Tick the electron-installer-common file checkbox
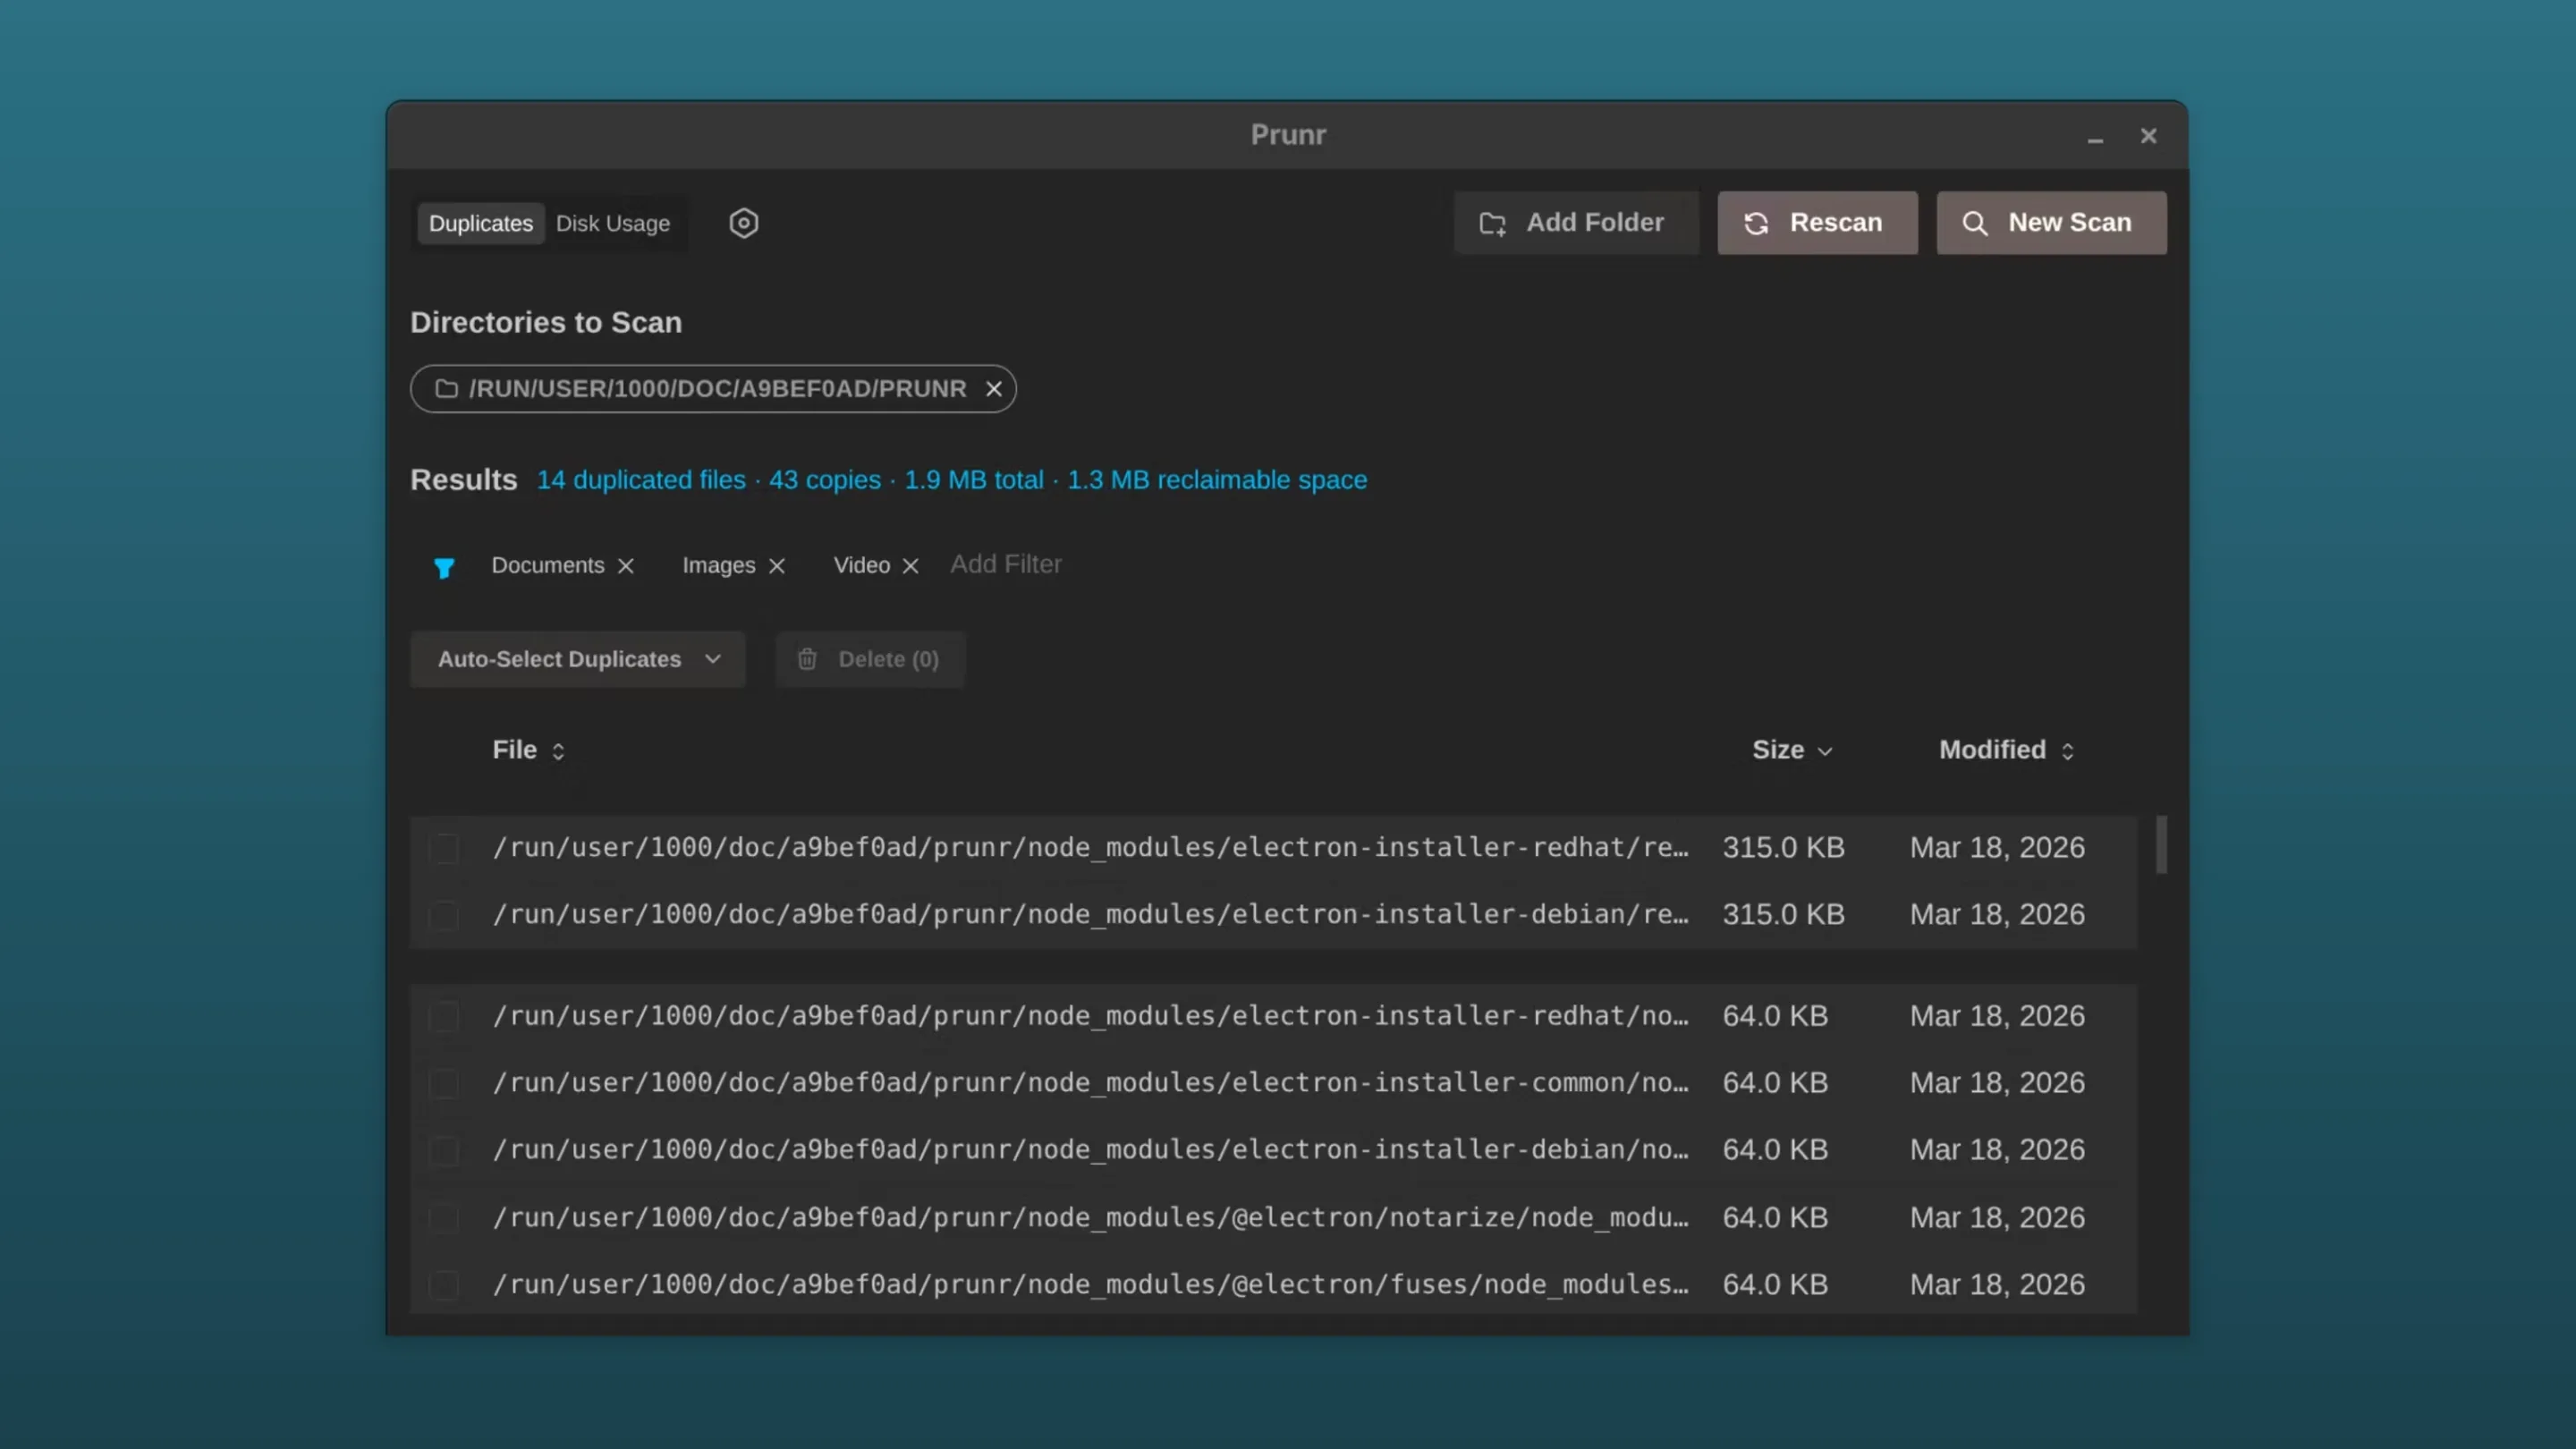 coord(445,1082)
